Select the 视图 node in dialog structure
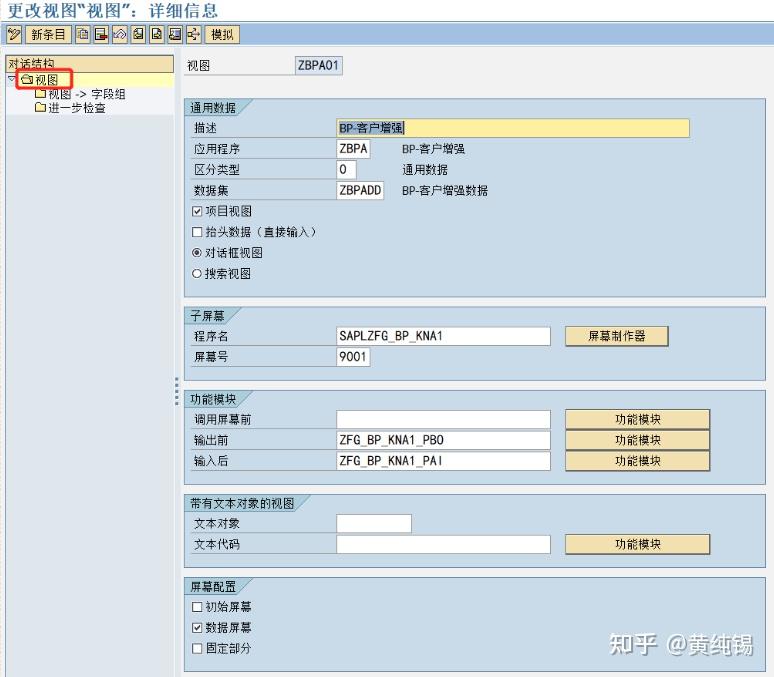 point(40,80)
